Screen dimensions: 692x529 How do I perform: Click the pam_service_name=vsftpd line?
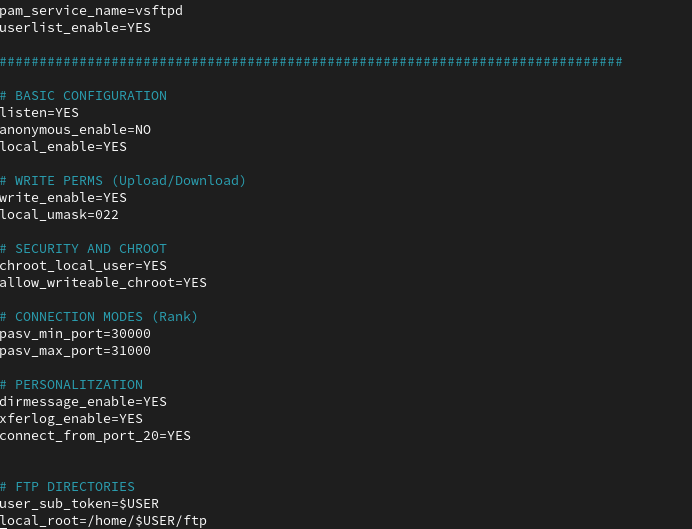(x=91, y=11)
